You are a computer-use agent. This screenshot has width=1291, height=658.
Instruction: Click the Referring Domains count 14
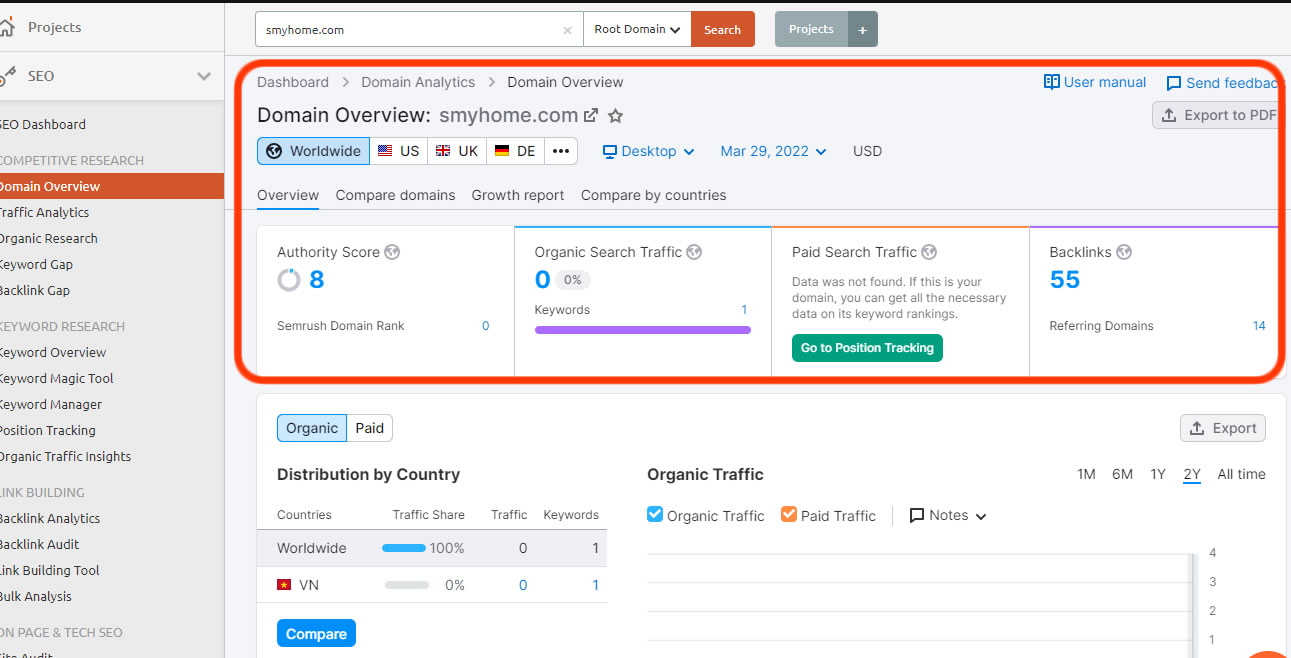(1259, 326)
